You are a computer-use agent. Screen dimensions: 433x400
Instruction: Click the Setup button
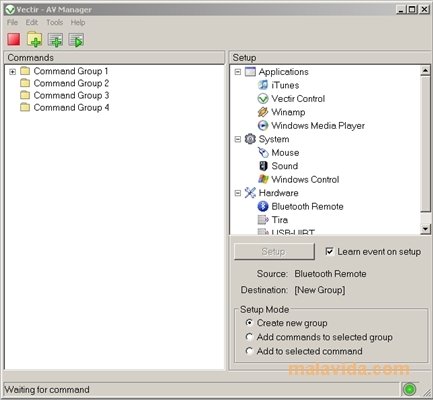tap(274, 251)
